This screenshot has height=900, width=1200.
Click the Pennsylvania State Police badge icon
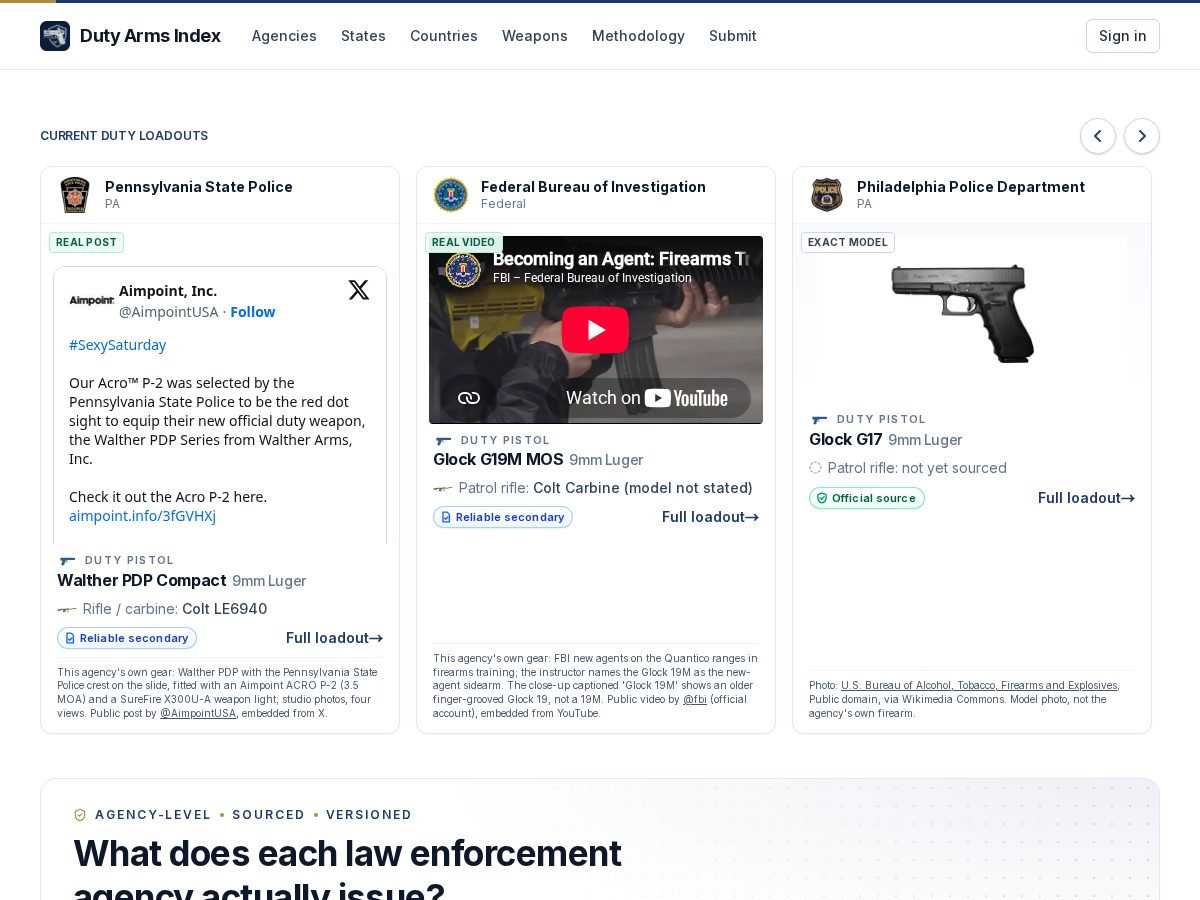pos(75,195)
